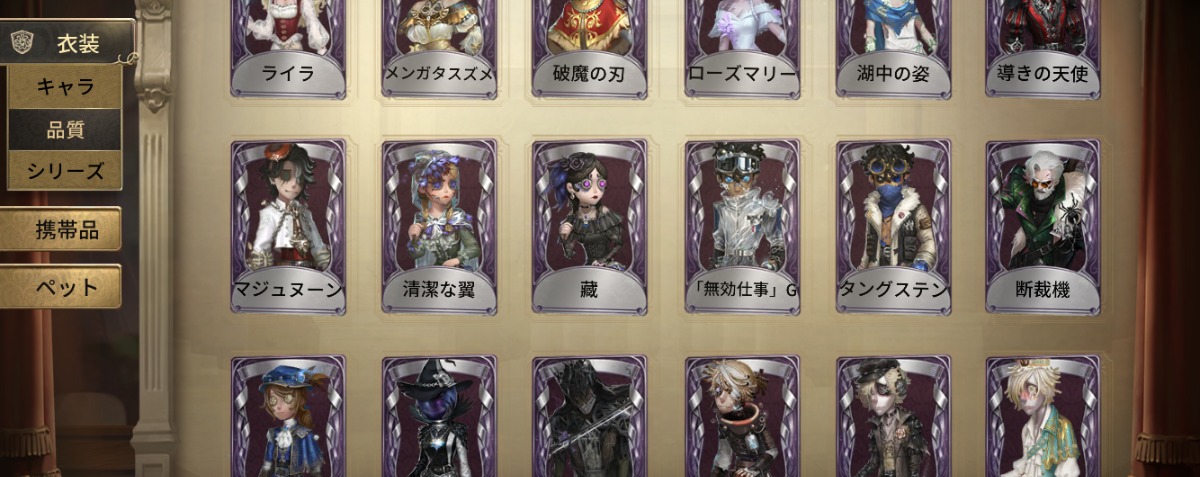This screenshot has height=477, width=1200.
Task: Open the 湖中の姿 costume card
Action: tap(893, 48)
